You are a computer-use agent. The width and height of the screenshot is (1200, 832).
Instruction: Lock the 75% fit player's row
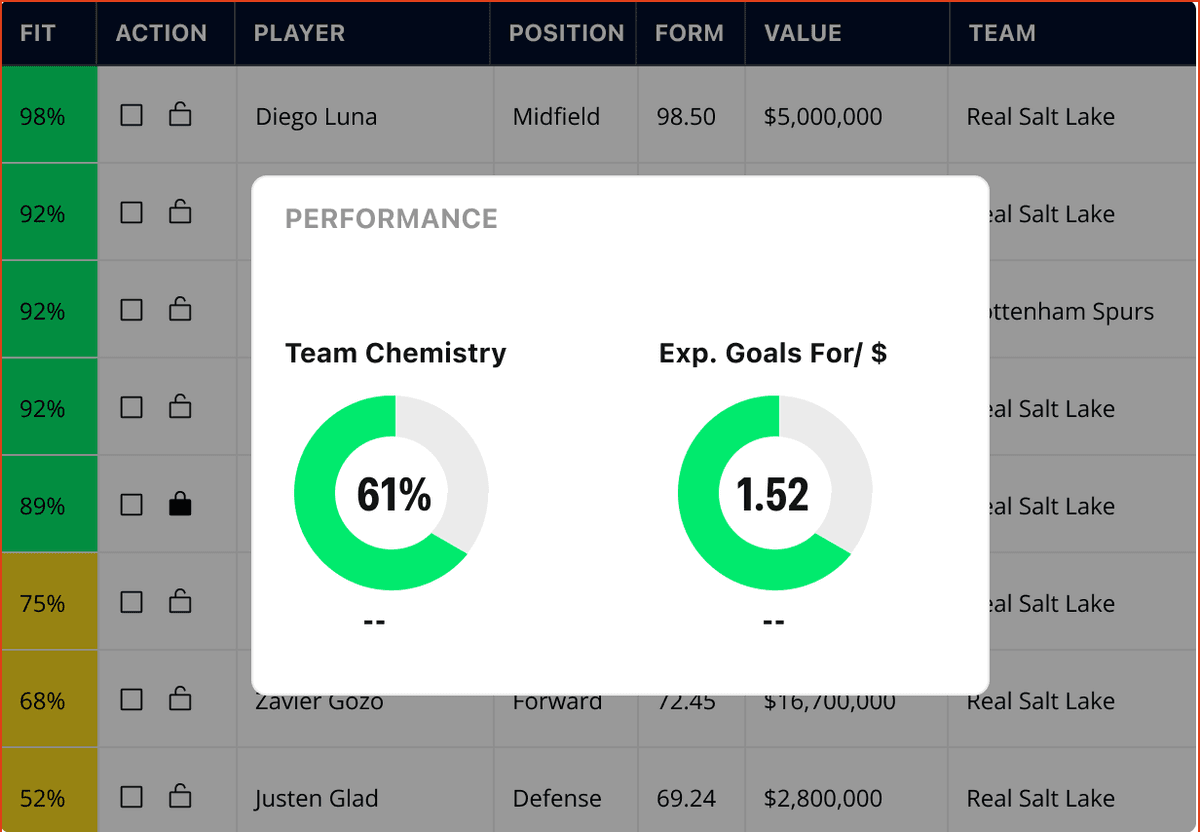[x=180, y=601]
